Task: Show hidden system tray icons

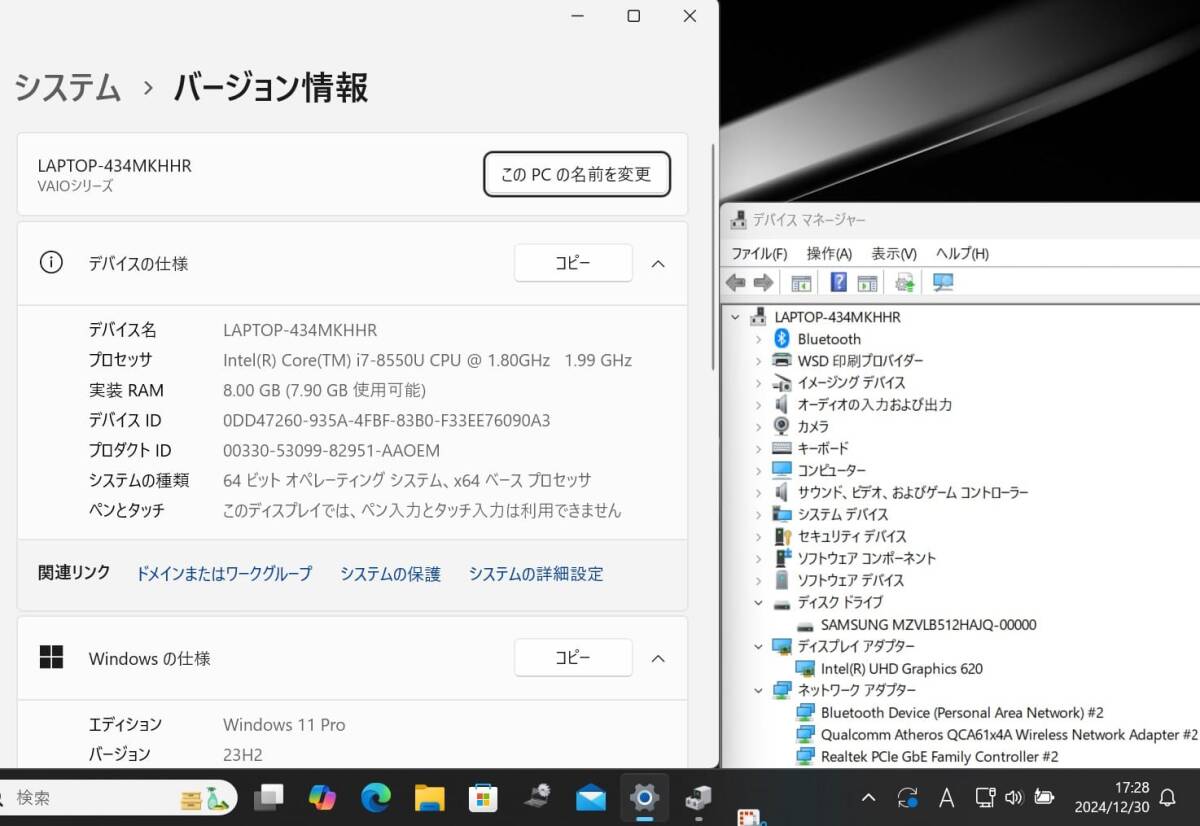Action: (x=868, y=798)
